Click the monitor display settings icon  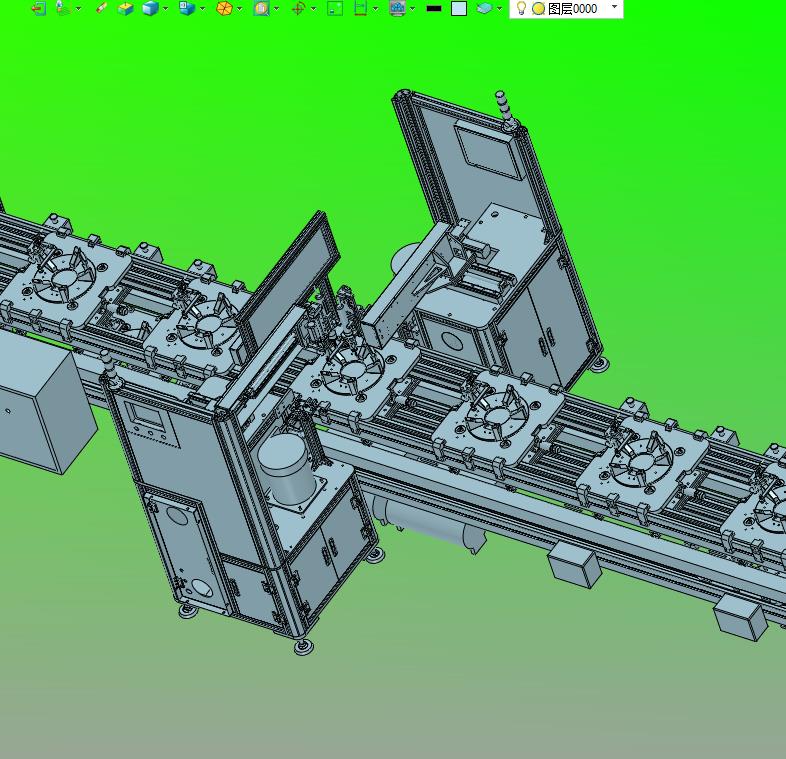[397, 9]
